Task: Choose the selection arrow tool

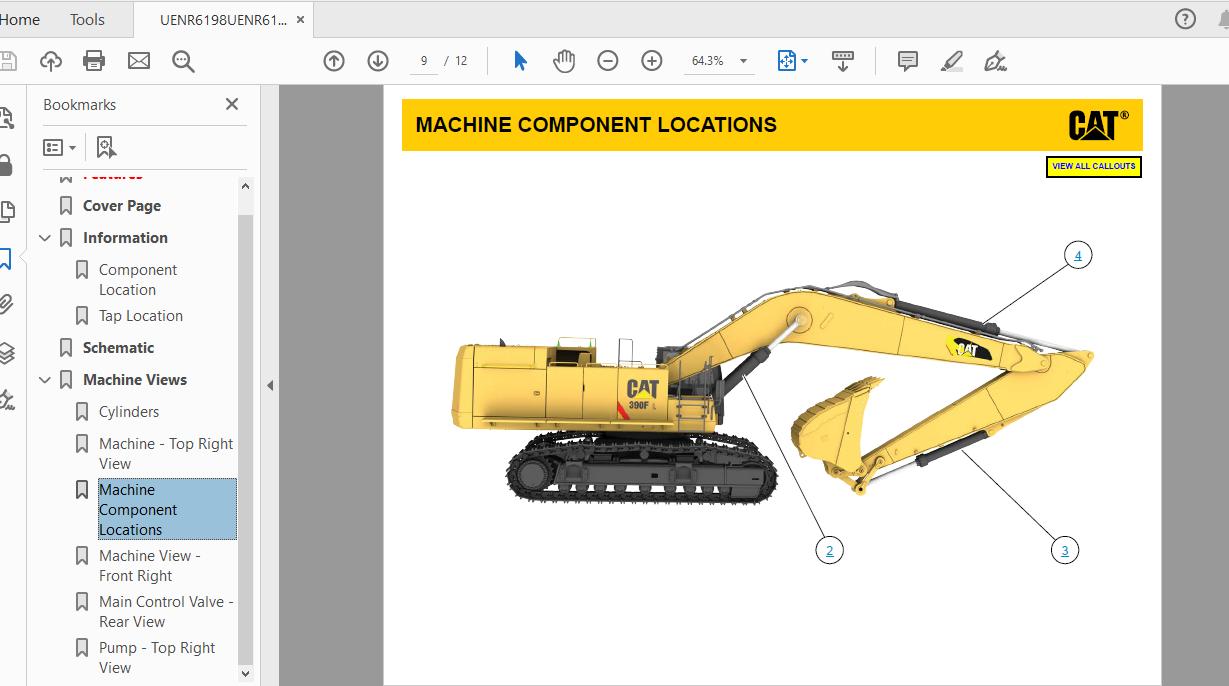Action: tap(520, 61)
